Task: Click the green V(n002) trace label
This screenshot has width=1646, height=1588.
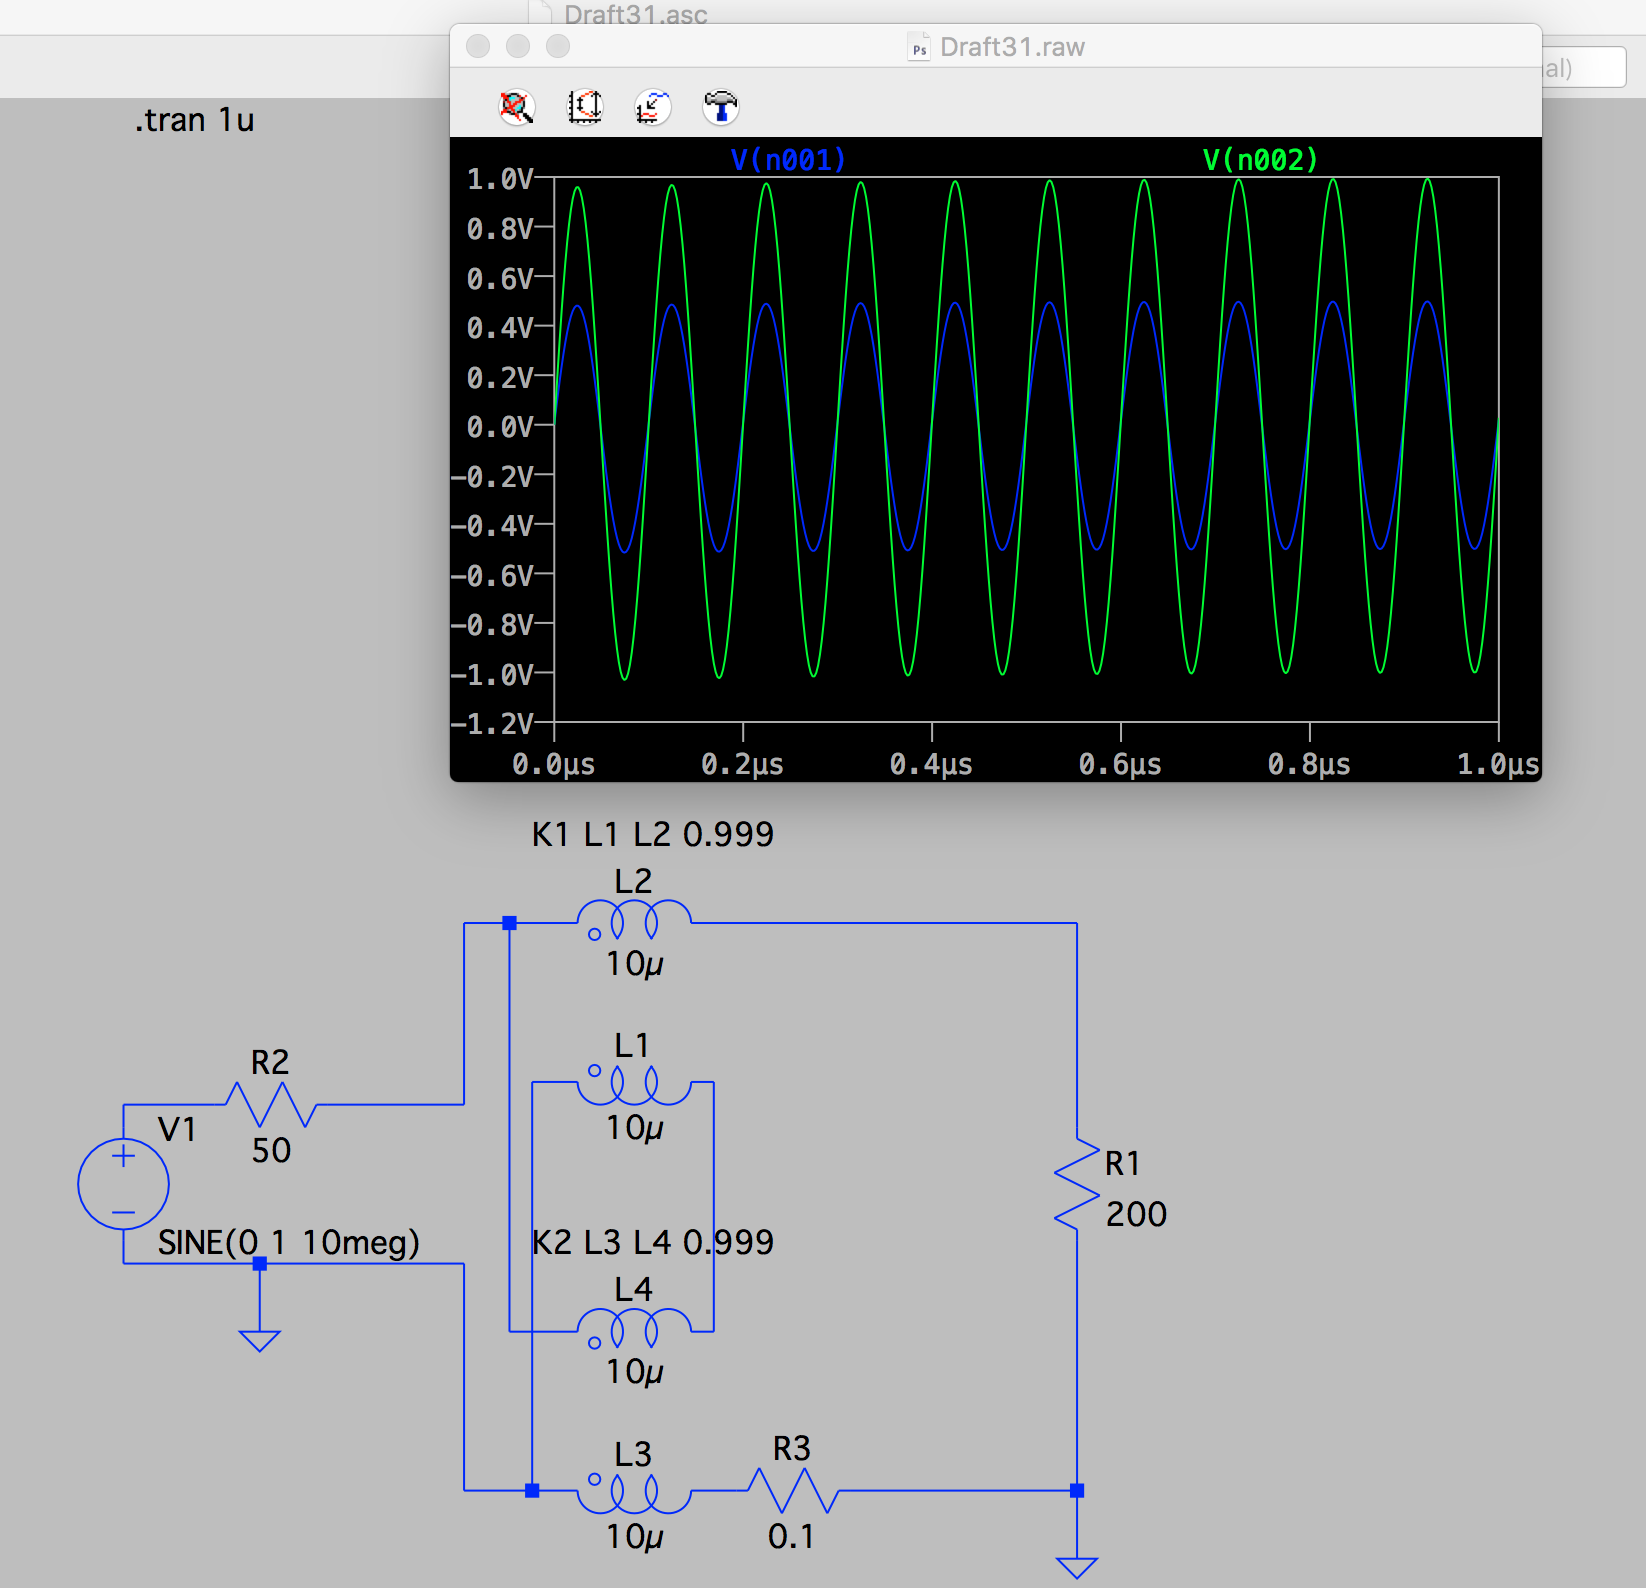Action: point(1260,160)
